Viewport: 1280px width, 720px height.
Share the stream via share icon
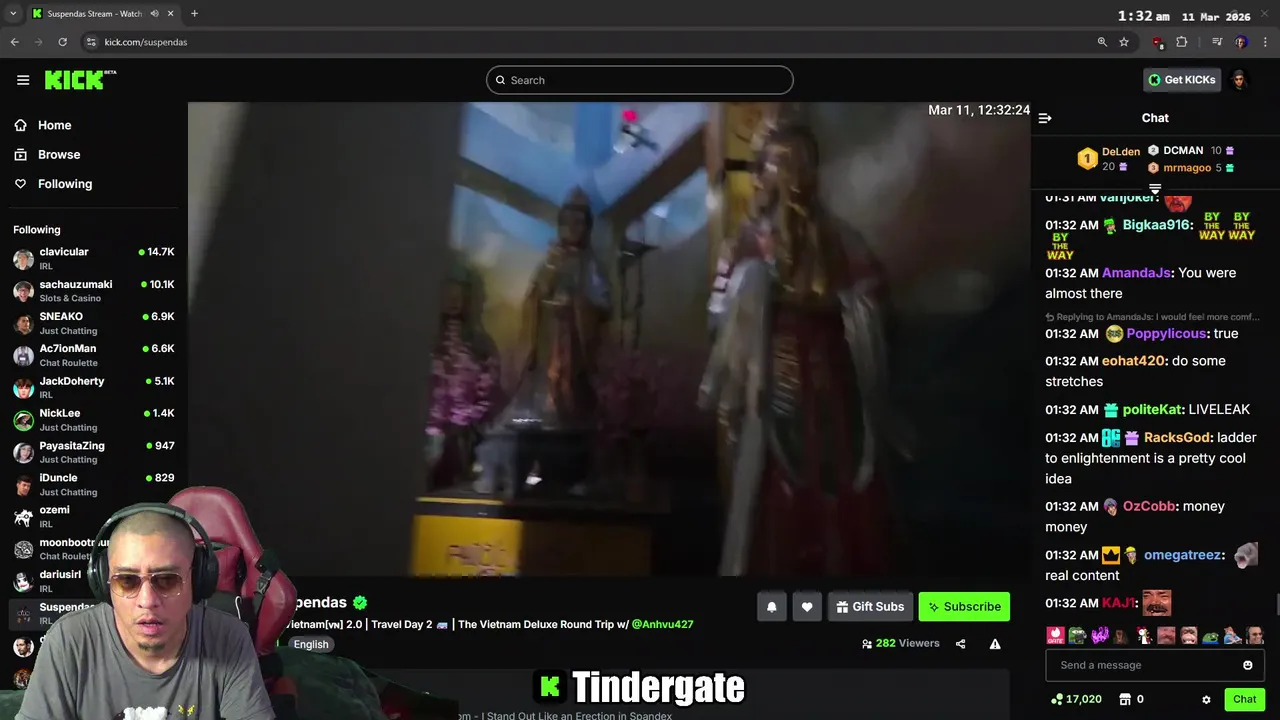click(x=960, y=644)
